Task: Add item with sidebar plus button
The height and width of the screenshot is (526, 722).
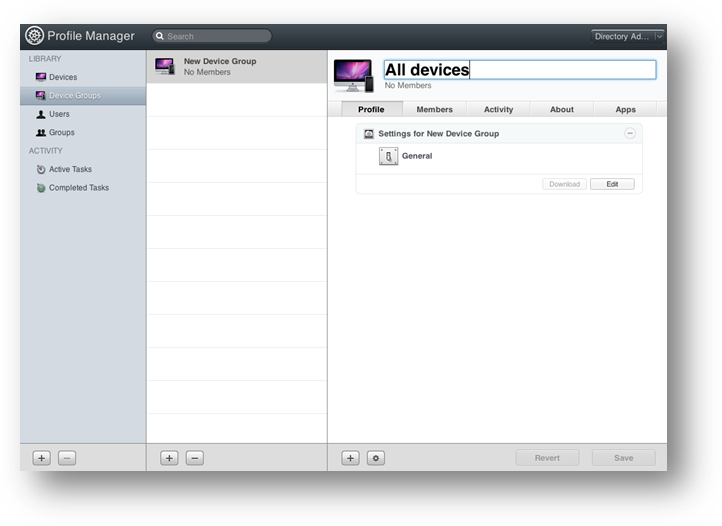Action: [x=42, y=458]
